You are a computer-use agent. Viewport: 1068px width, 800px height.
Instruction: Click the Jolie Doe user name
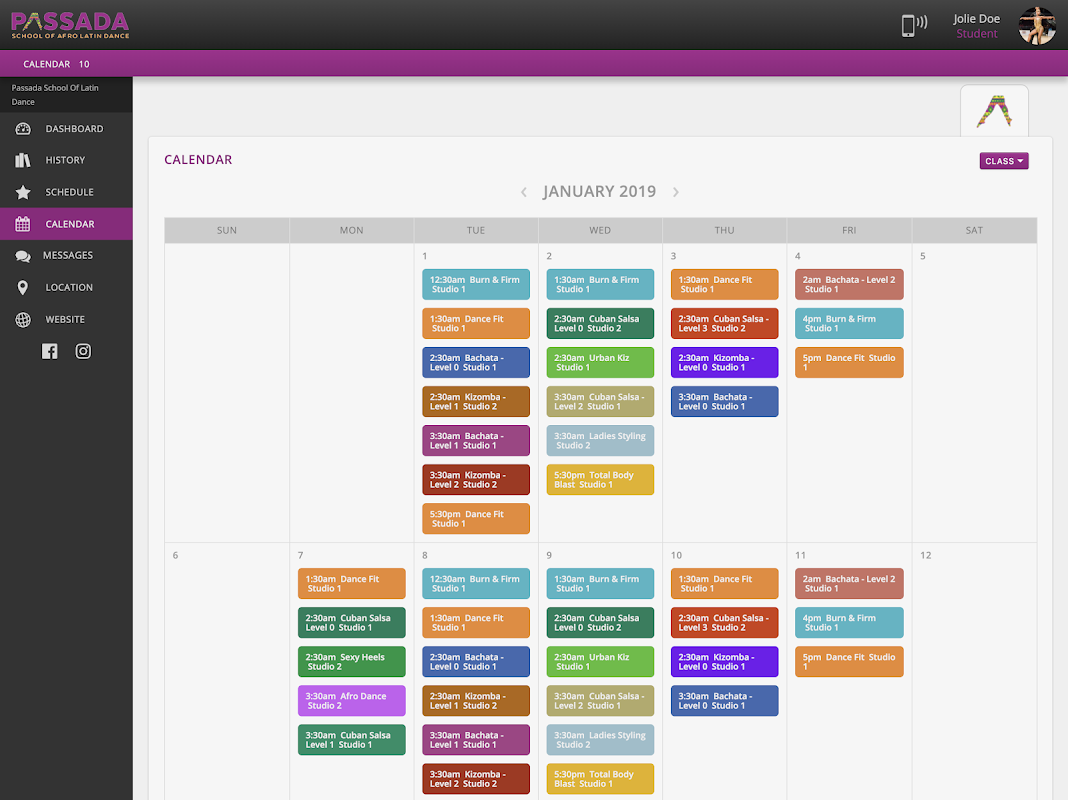[x=976, y=19]
